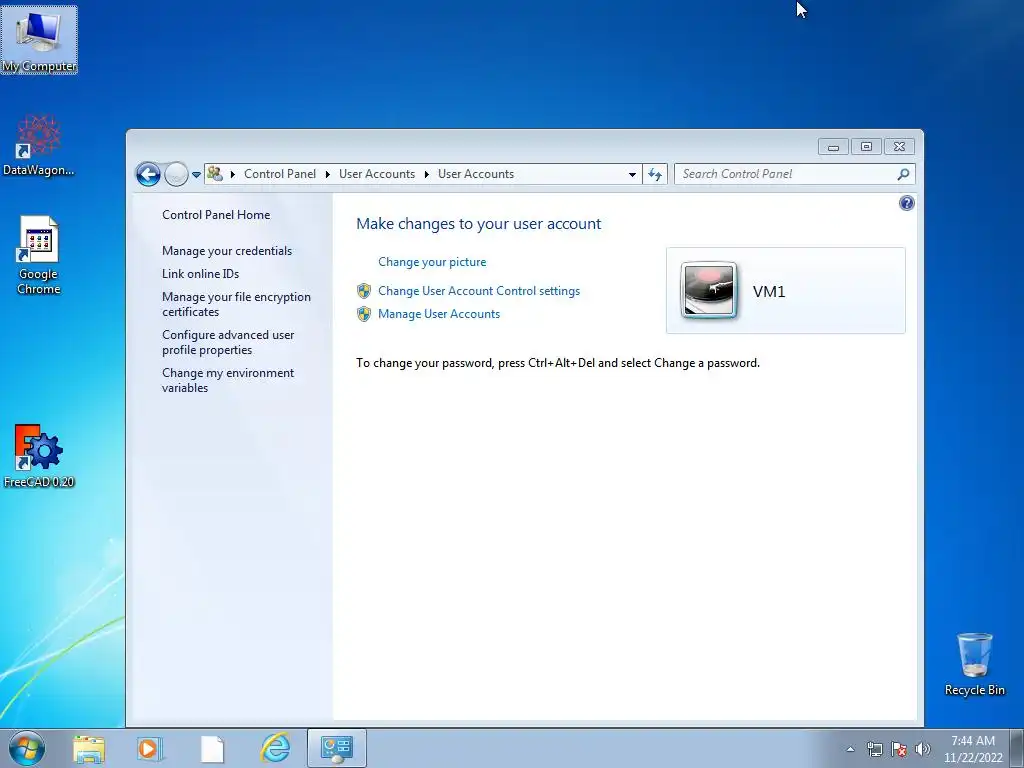This screenshot has width=1024, height=768.
Task: Click the User Accounts icon in address bar
Action: coord(214,174)
